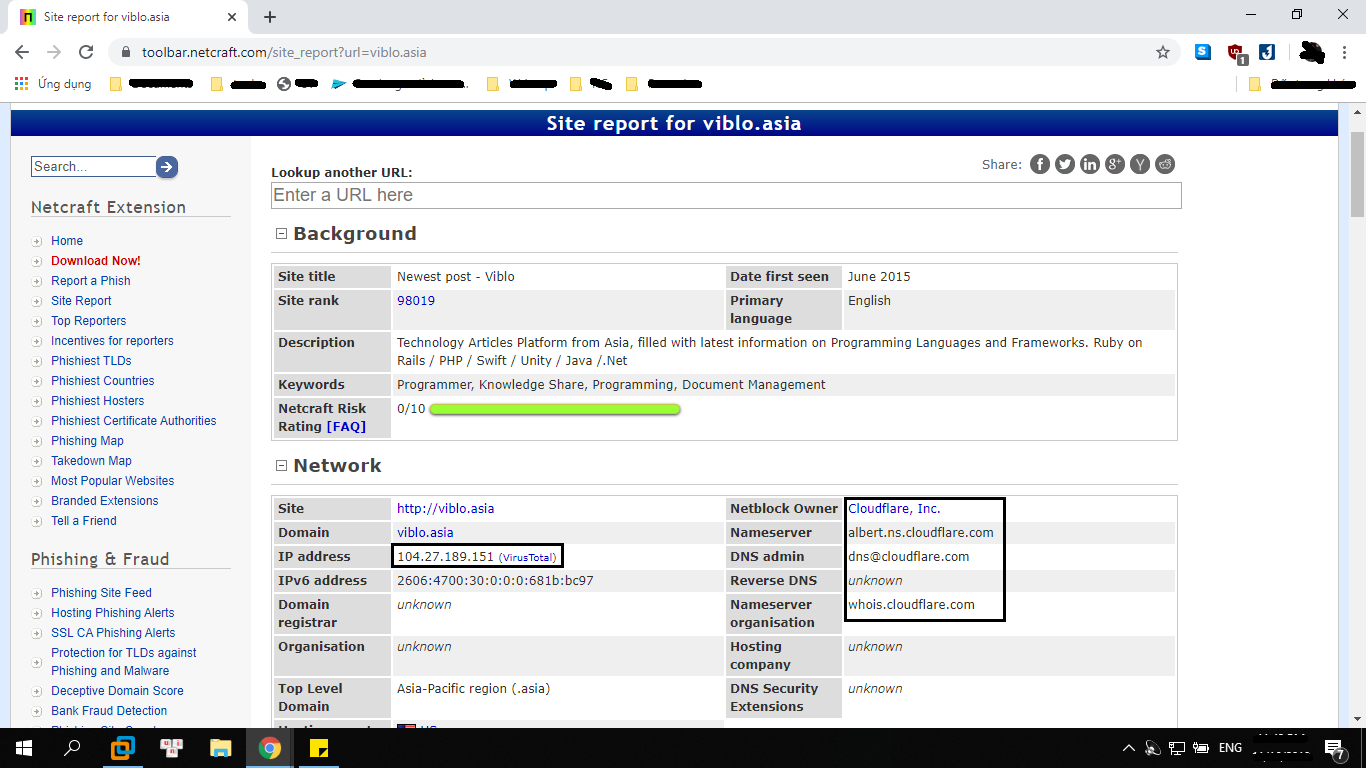Show hidden system tray icons
Image resolution: width=1366 pixels, height=768 pixels.
click(x=1129, y=748)
